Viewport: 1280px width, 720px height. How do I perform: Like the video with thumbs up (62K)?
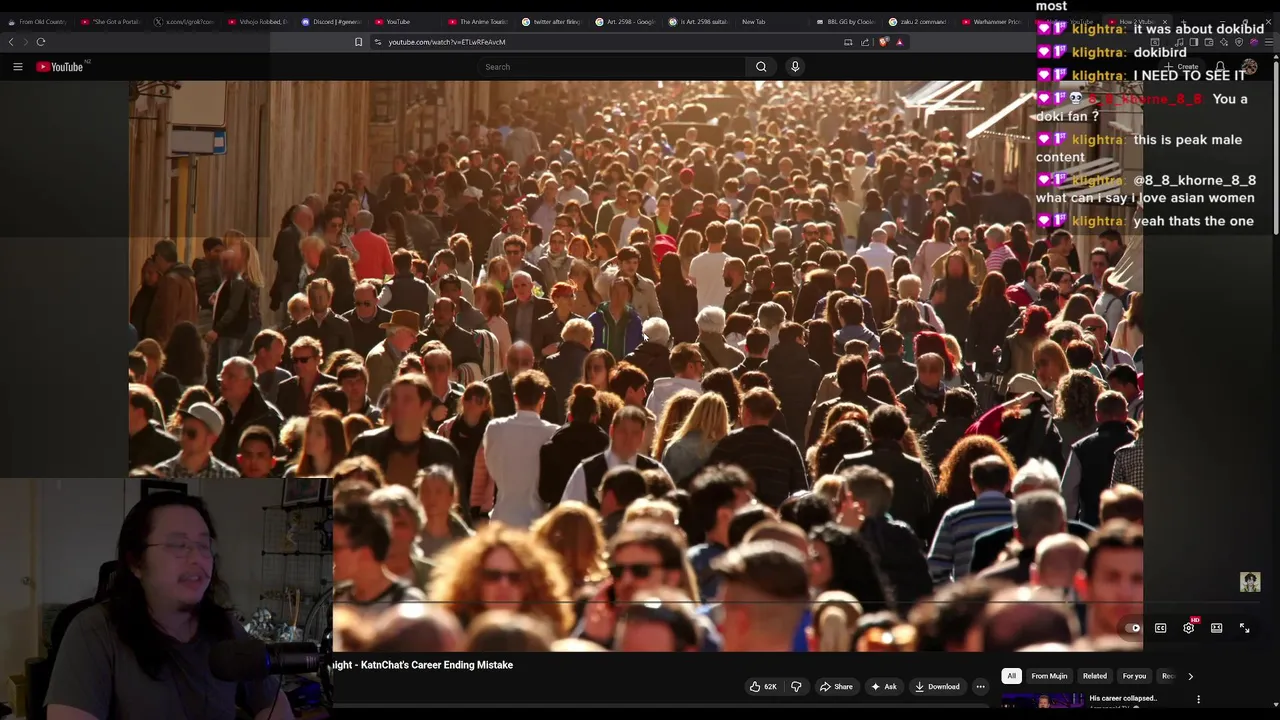coord(764,687)
